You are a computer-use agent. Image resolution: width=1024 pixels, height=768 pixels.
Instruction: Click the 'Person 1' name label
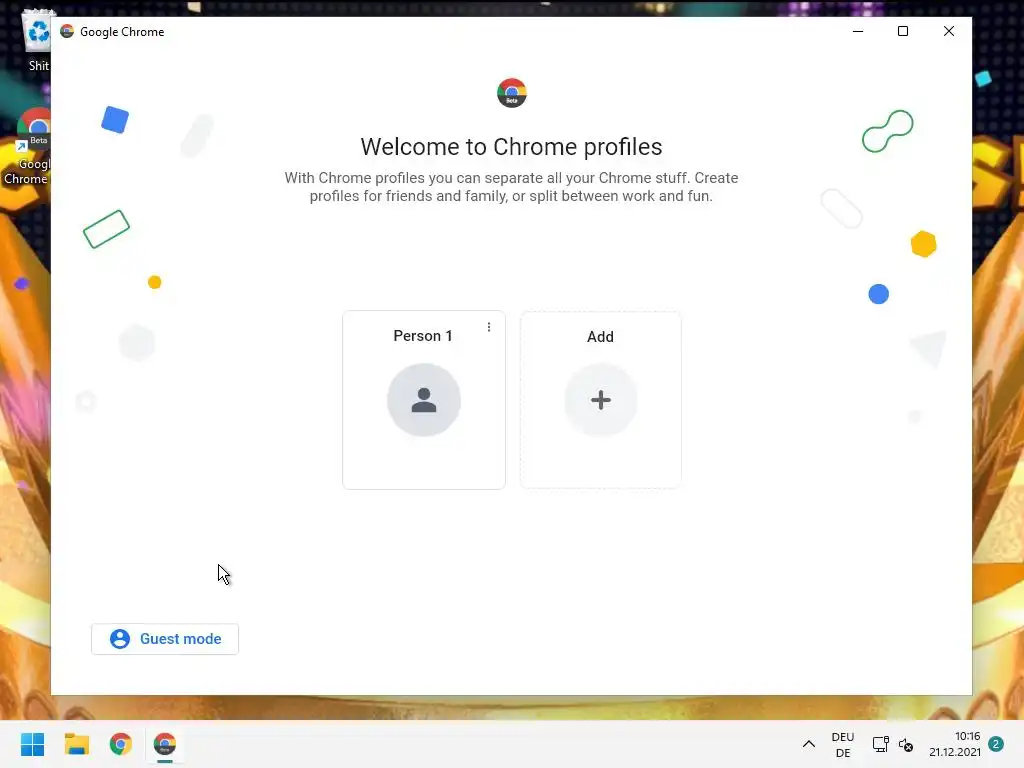423,336
